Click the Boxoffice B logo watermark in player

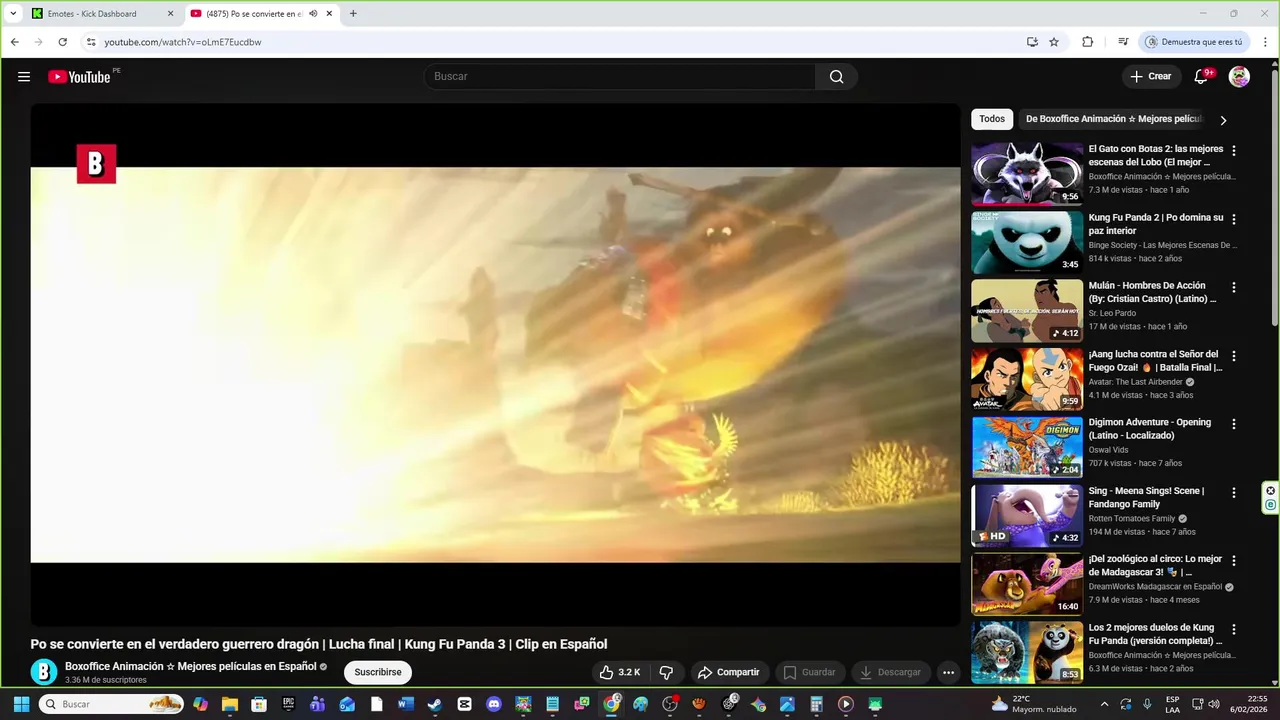coord(96,164)
